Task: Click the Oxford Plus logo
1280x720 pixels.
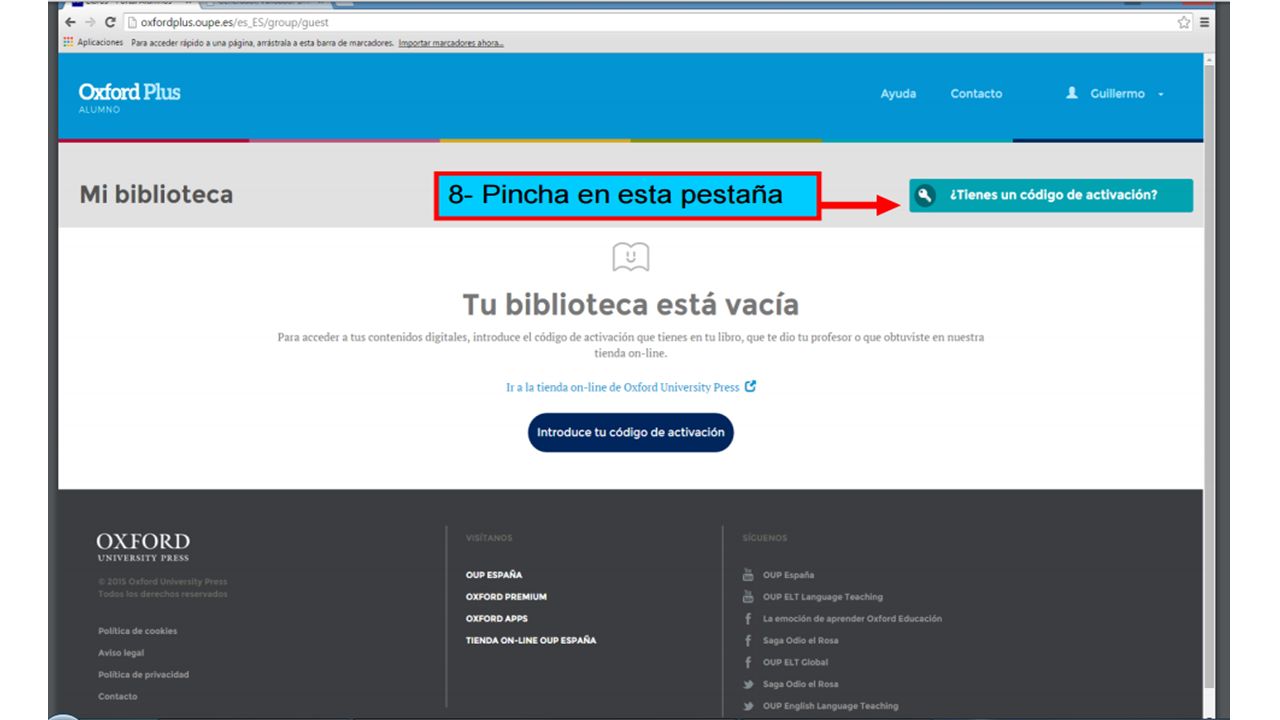Action: [x=129, y=96]
